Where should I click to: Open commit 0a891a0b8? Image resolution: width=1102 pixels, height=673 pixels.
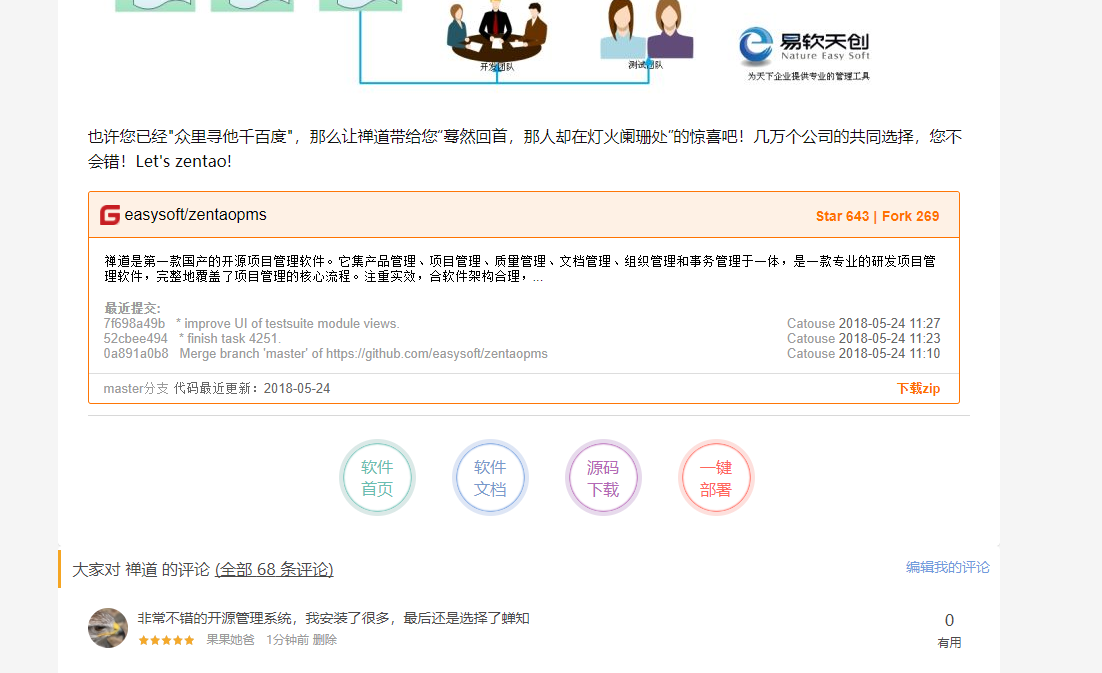point(136,353)
